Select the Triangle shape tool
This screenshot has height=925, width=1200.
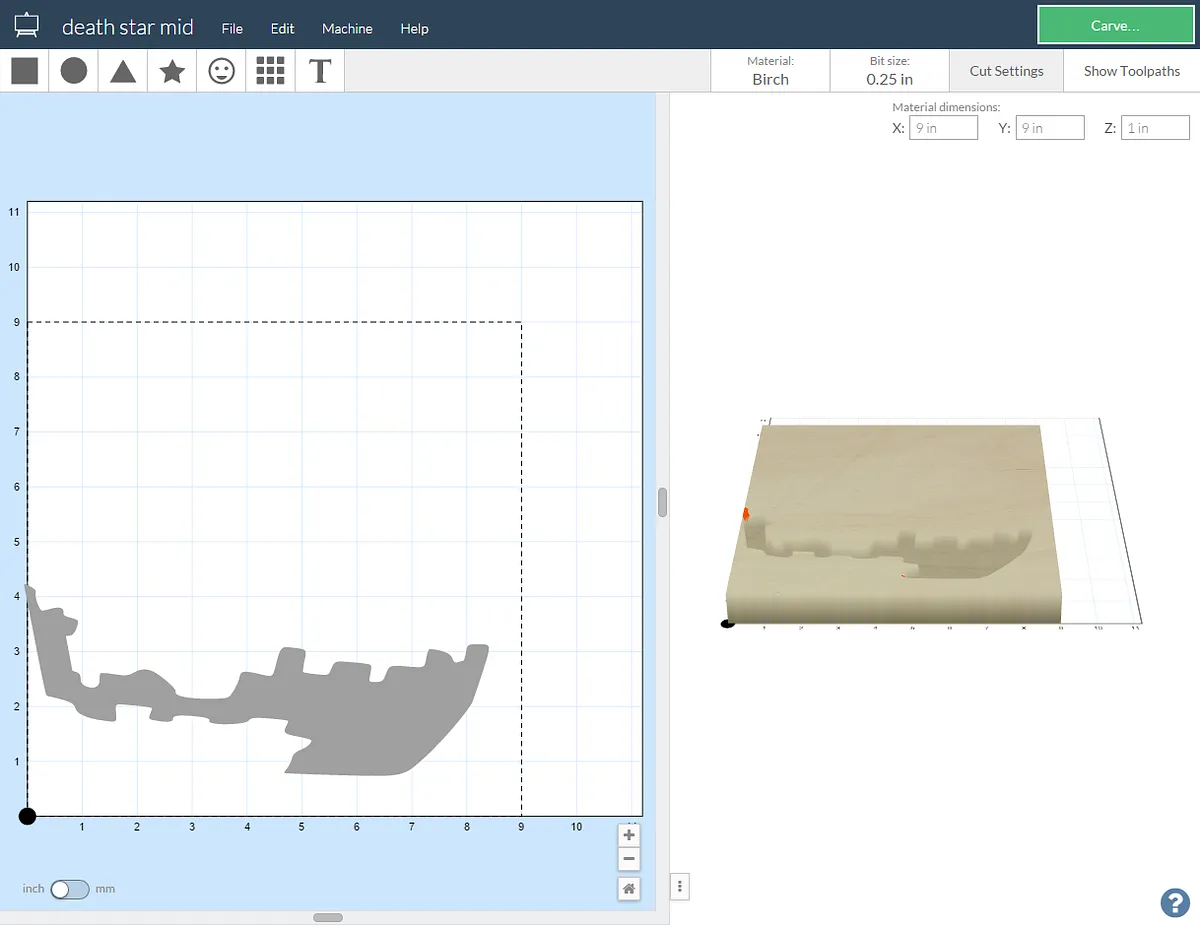click(x=123, y=71)
